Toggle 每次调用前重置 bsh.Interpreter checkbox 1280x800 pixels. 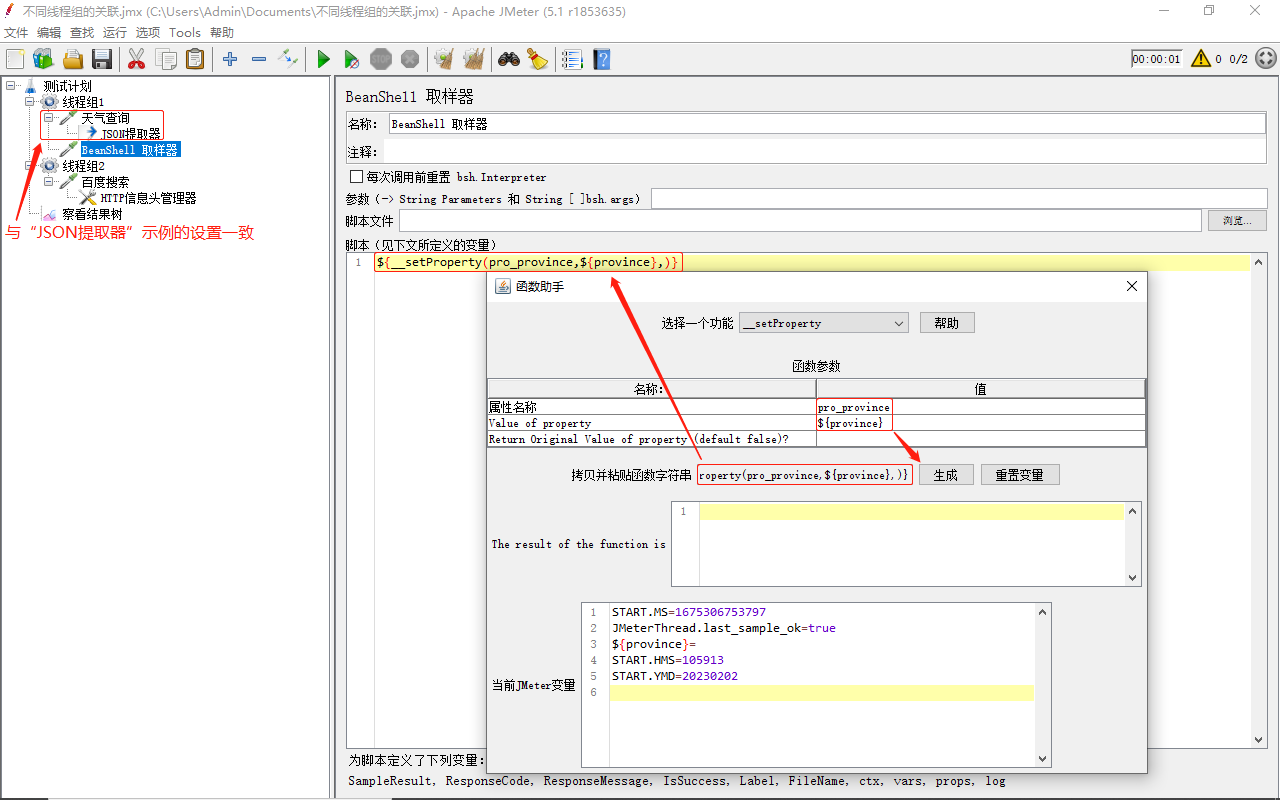point(356,177)
